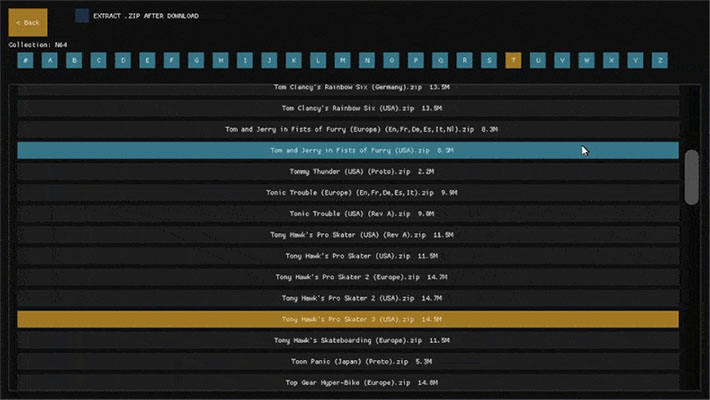Jump to letter E games

coord(147,60)
